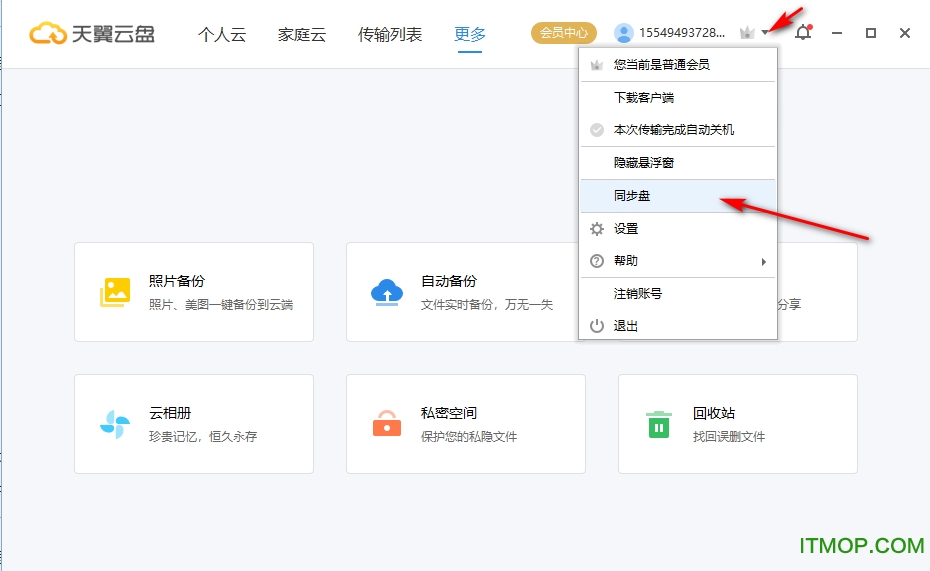Click the 照片备份 photo icon
This screenshot has height=571, width=930.
(x=115, y=292)
